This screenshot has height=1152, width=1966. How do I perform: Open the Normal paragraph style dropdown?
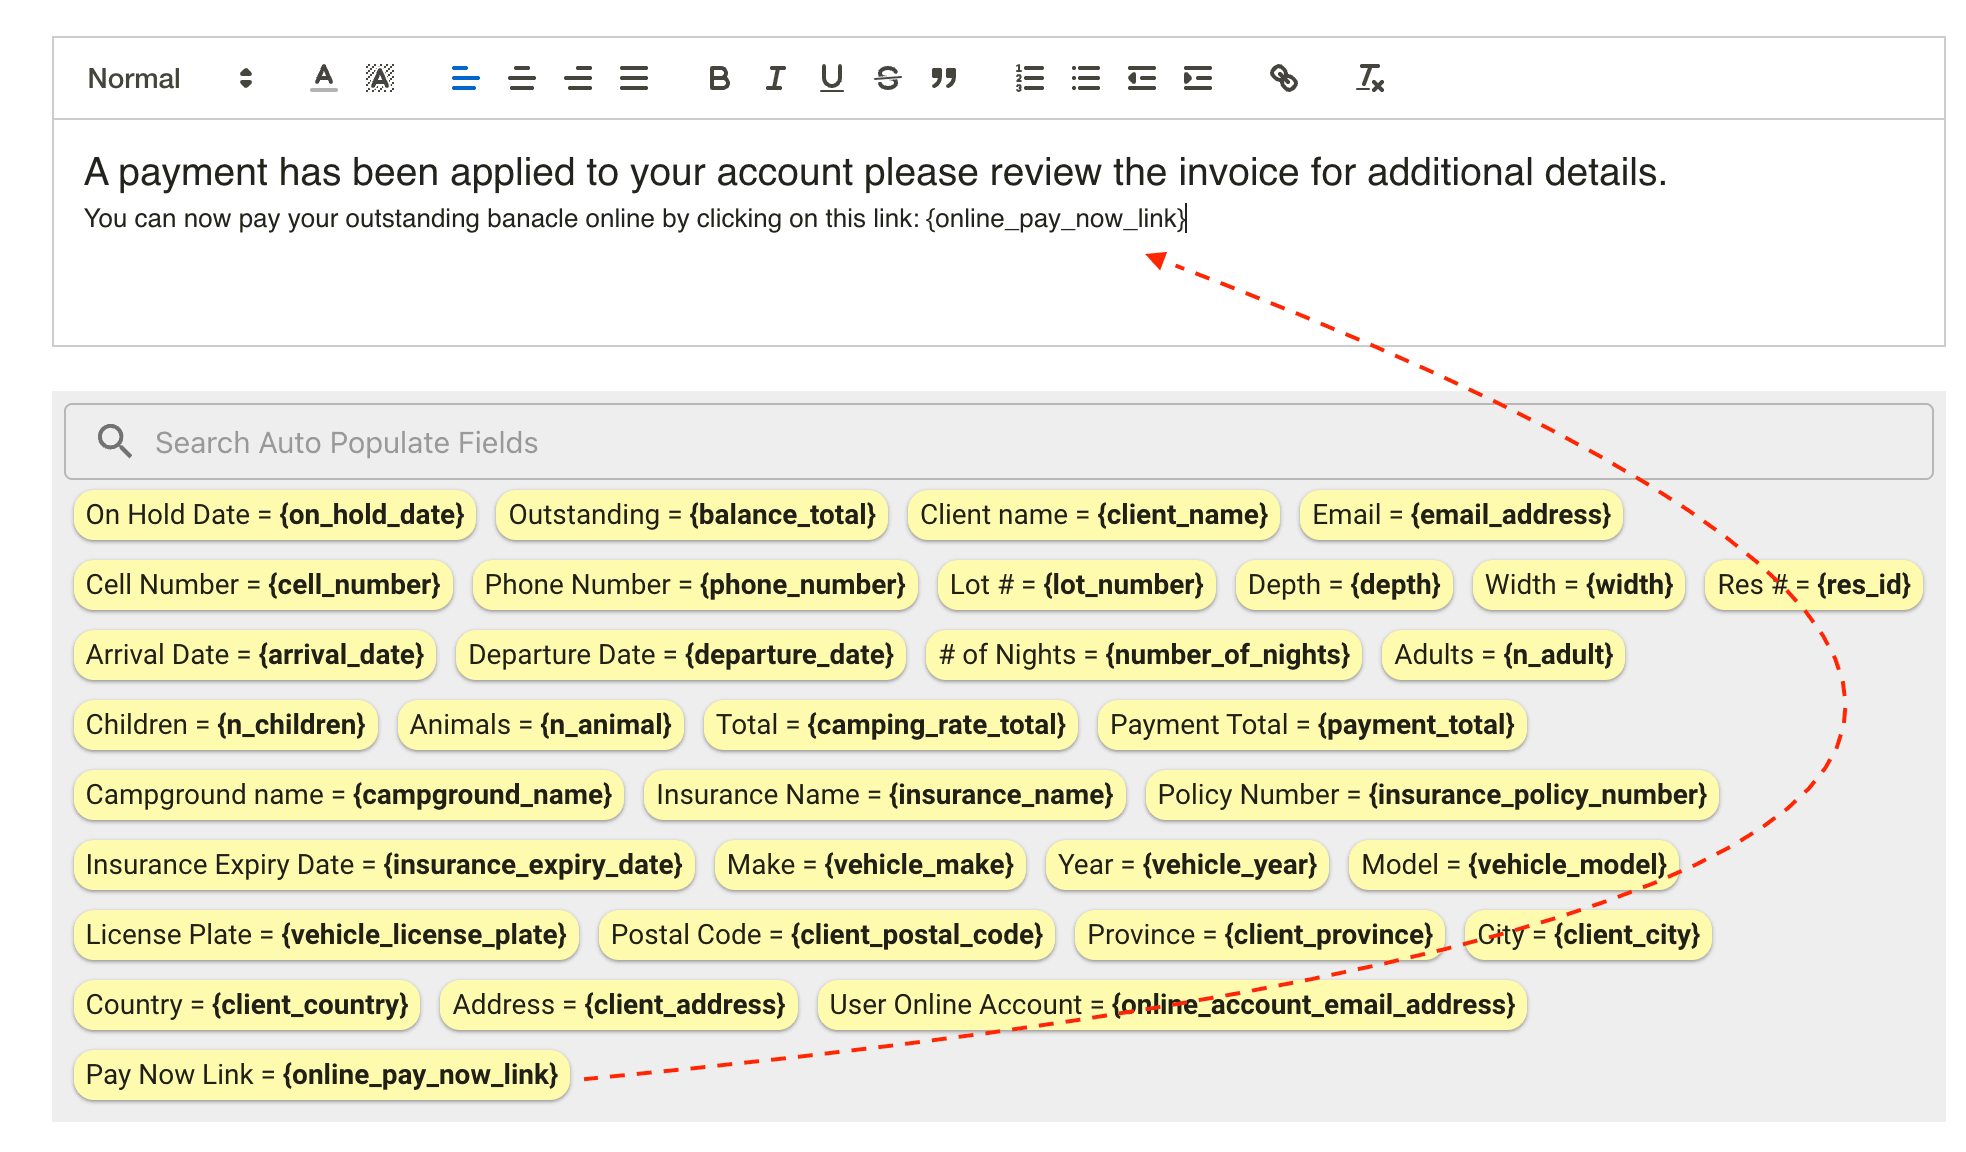170,78
